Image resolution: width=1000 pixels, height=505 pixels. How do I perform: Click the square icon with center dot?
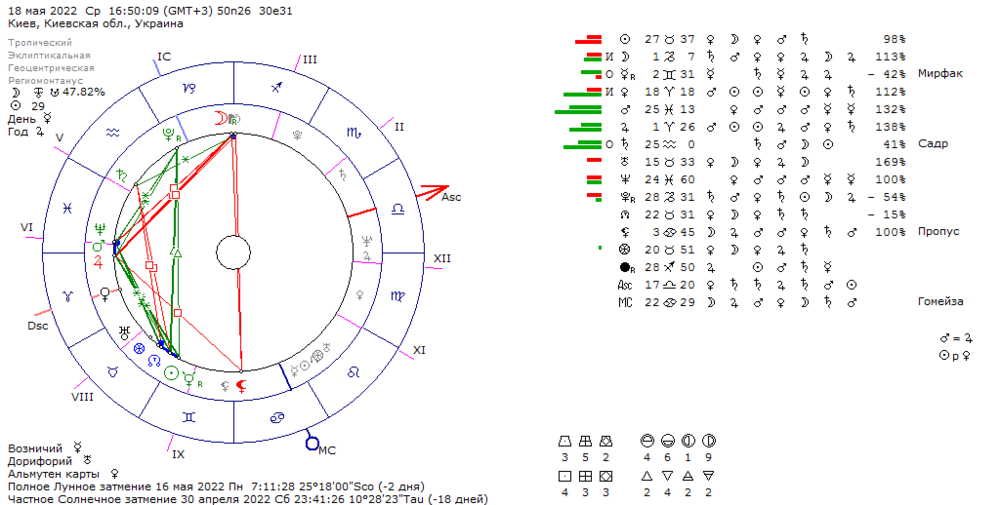click(x=564, y=476)
